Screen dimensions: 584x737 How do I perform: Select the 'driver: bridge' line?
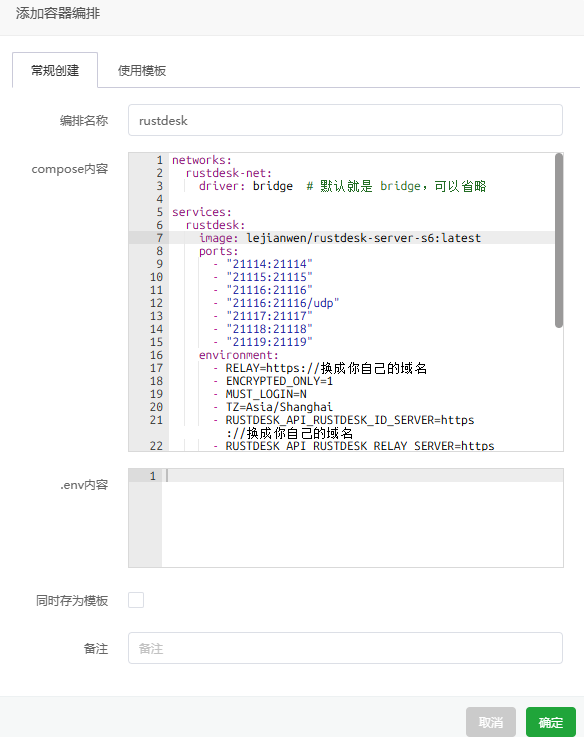click(x=246, y=186)
